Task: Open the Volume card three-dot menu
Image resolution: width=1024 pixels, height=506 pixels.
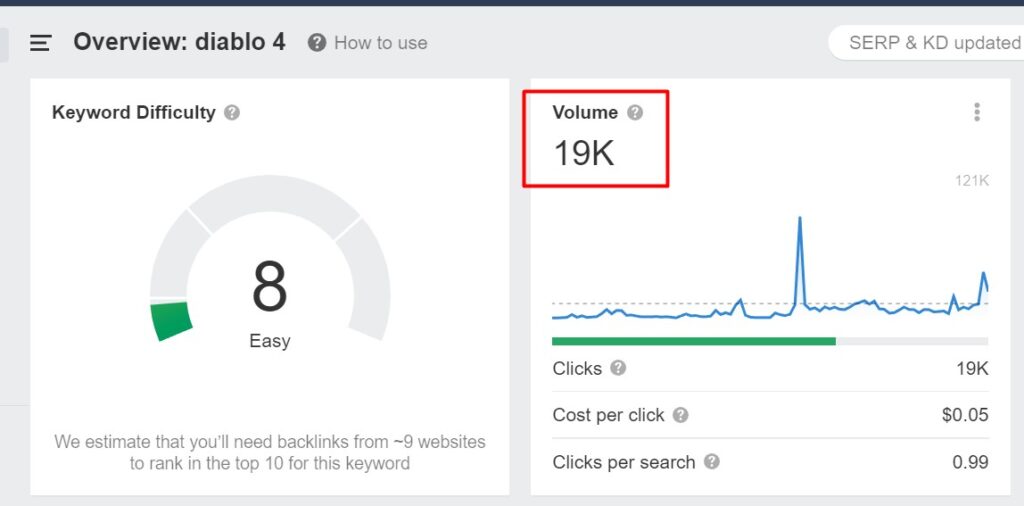Action: click(x=976, y=112)
